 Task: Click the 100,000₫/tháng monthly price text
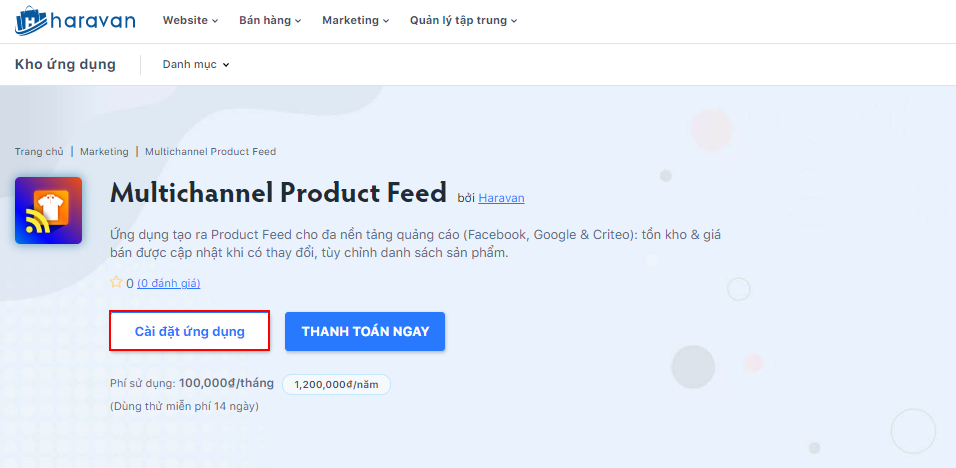[226, 383]
